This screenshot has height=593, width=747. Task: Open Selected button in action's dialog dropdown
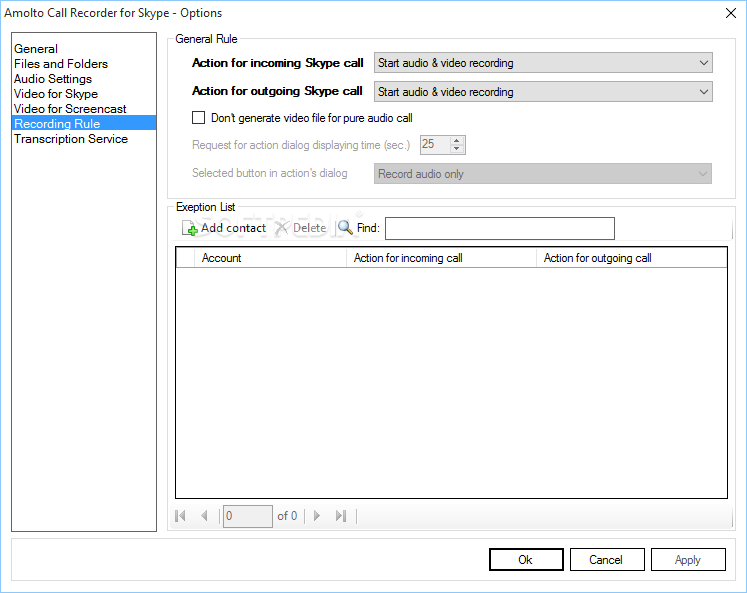tap(543, 174)
